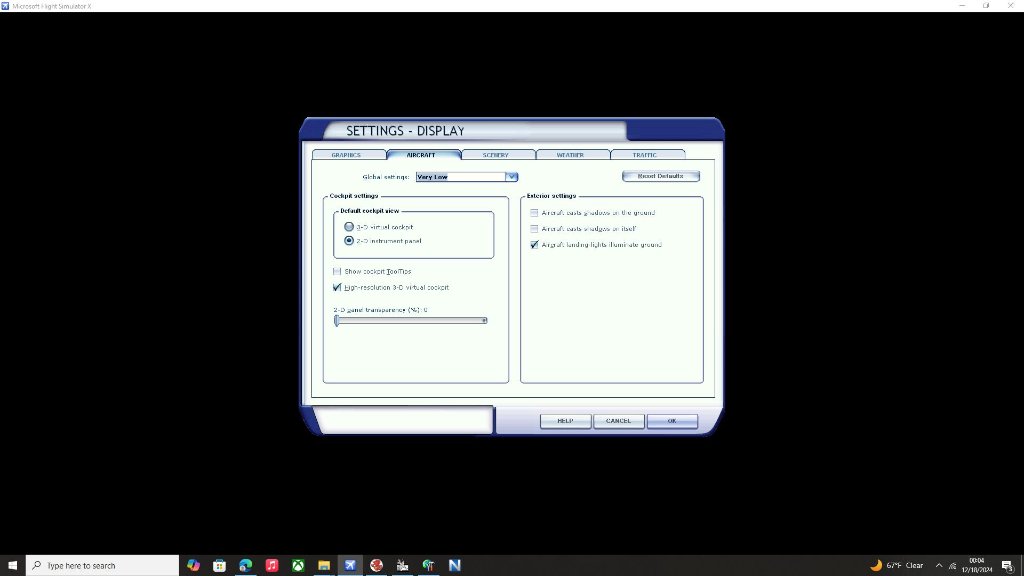Viewport: 1024px width, 576px height.
Task: Select the 3-D virtual cockpit radio button
Action: point(349,227)
